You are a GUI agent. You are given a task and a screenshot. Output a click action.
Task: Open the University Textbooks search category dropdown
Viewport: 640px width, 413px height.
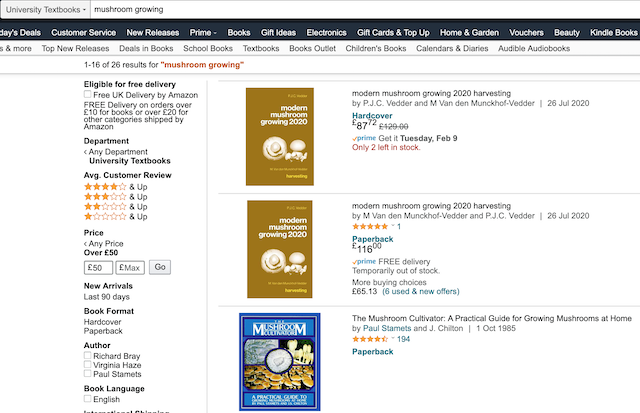click(x=45, y=10)
